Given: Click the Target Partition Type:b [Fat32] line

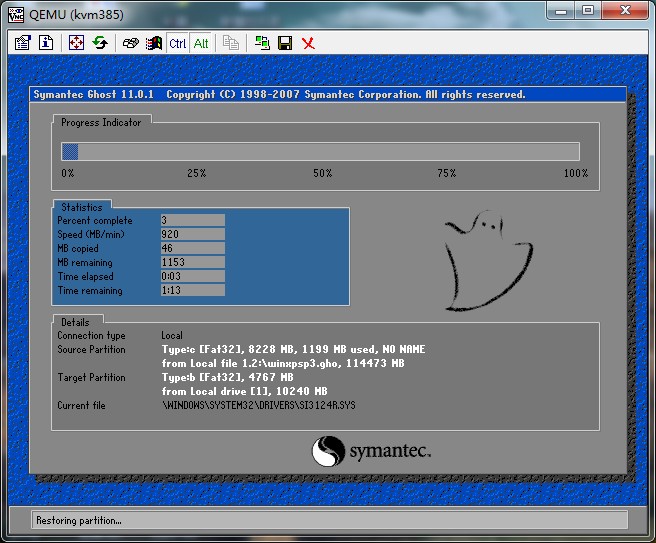Looking at the screenshot, I should coord(227,377).
